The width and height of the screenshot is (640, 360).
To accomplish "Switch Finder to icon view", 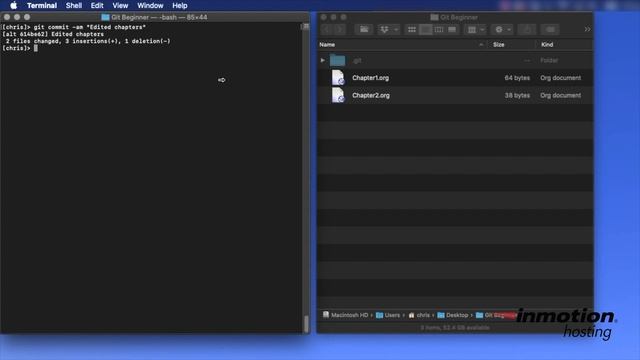I will click(x=412, y=29).
